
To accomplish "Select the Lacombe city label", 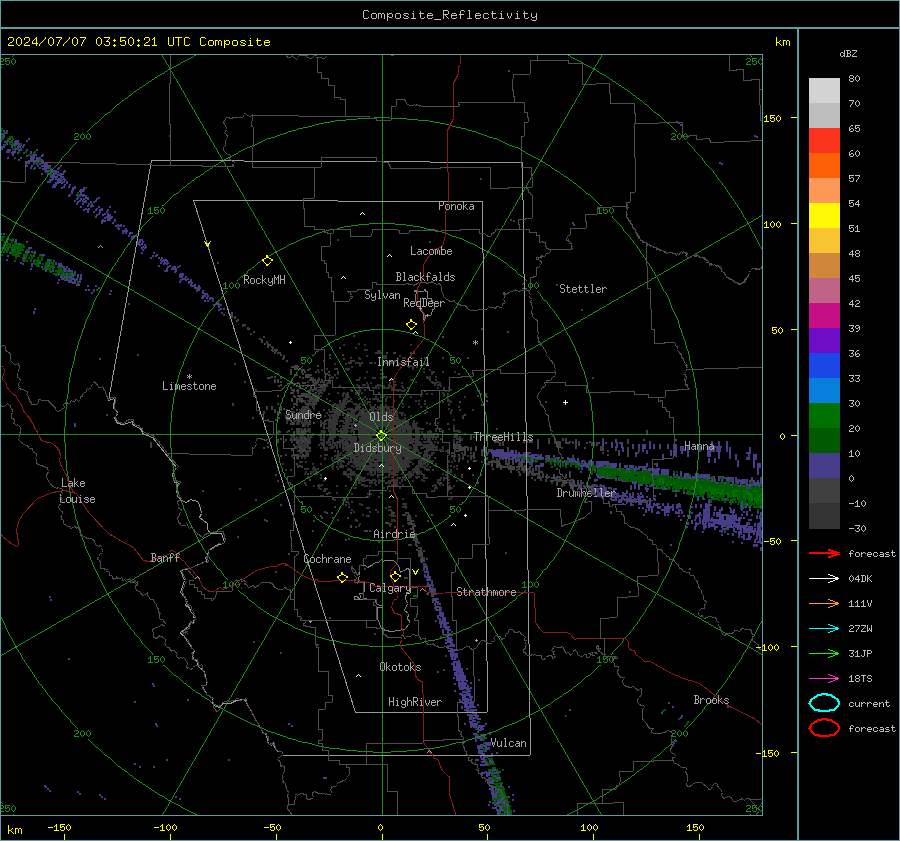I will [431, 251].
